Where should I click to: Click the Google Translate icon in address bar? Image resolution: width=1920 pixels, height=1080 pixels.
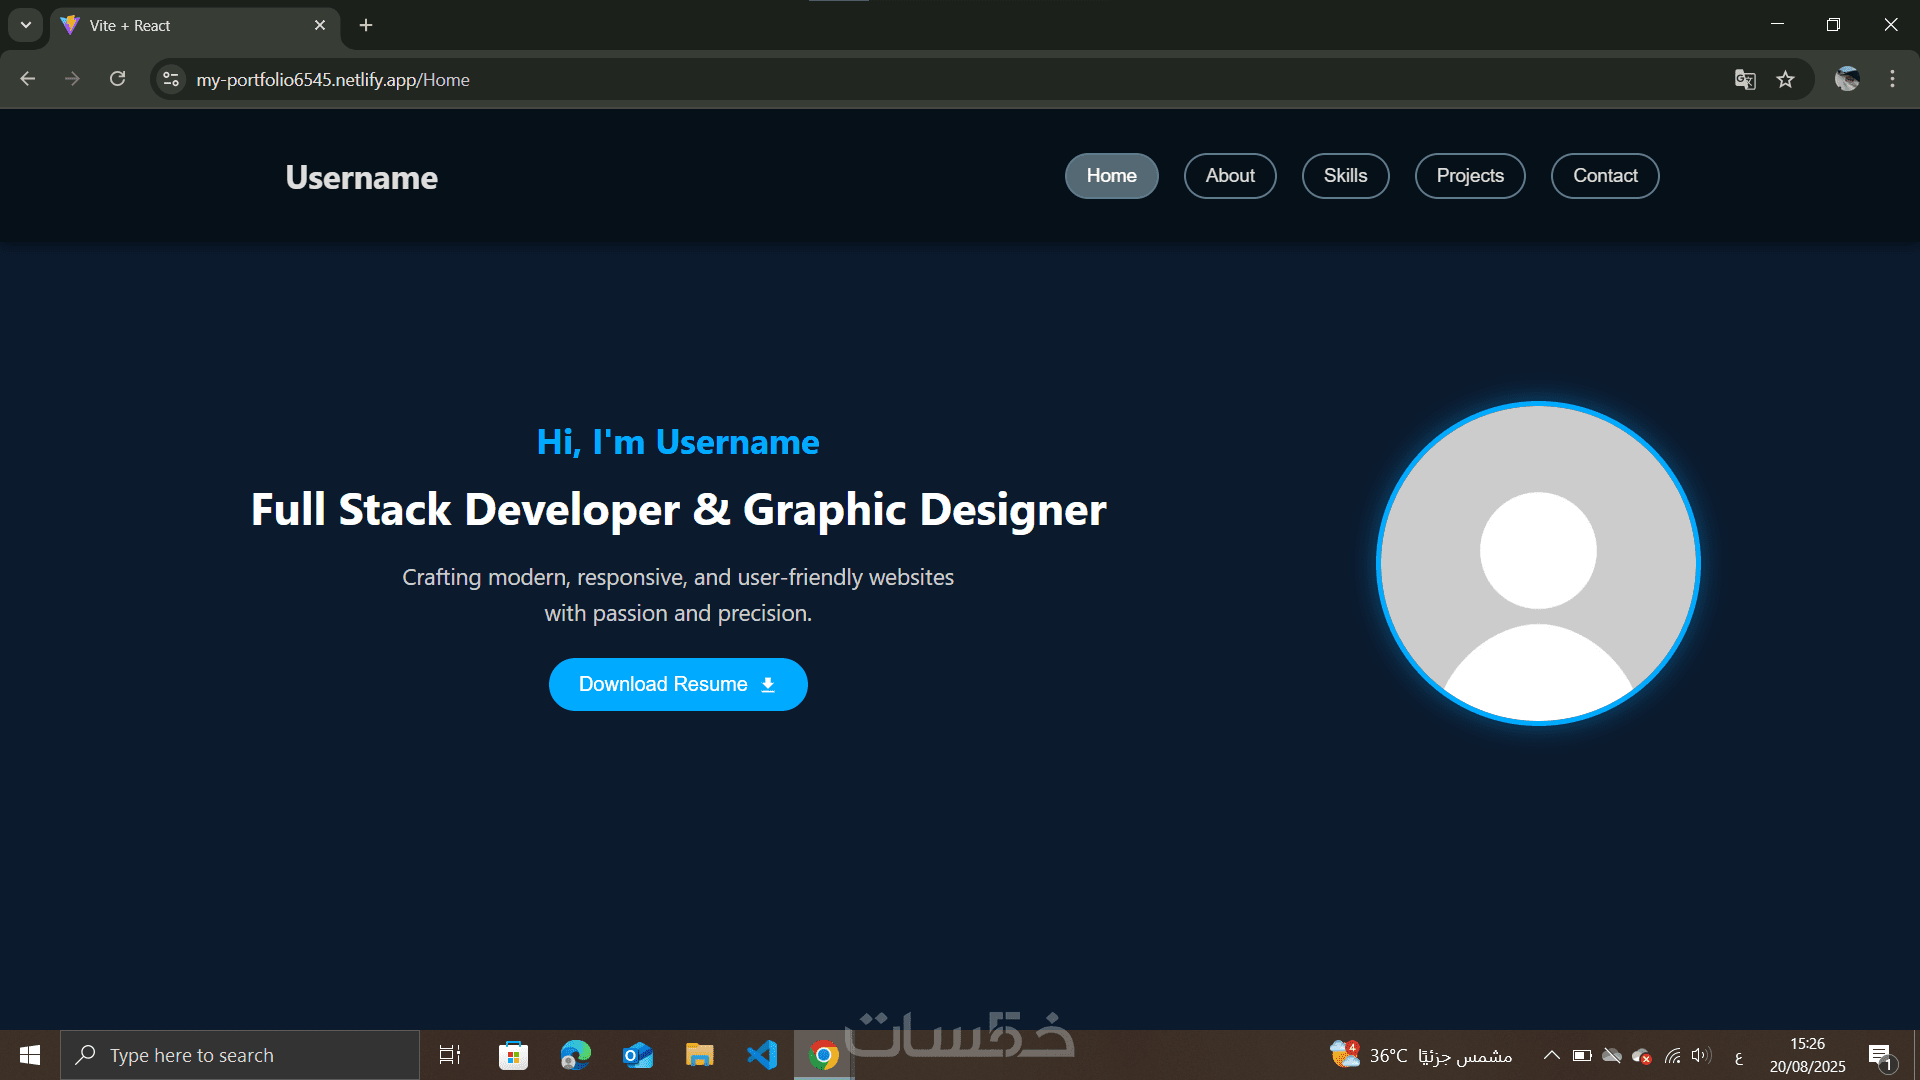1745,80
